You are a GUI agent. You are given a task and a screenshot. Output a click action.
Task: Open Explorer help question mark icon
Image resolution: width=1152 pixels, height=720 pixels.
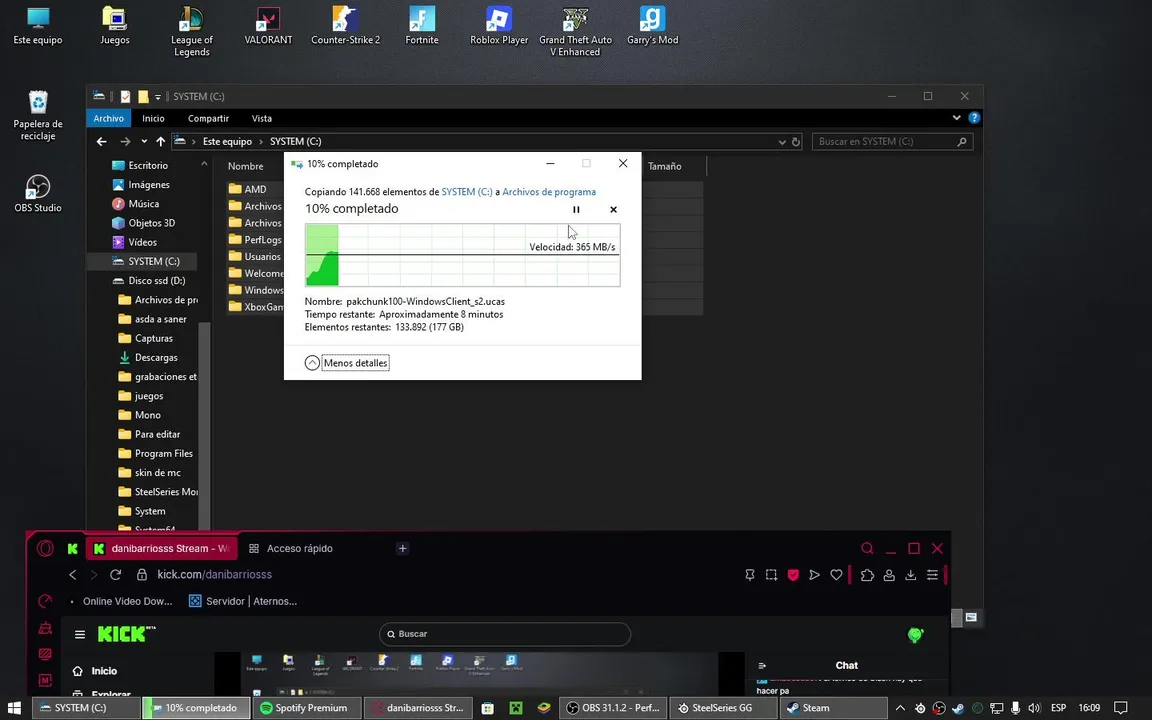(973, 118)
